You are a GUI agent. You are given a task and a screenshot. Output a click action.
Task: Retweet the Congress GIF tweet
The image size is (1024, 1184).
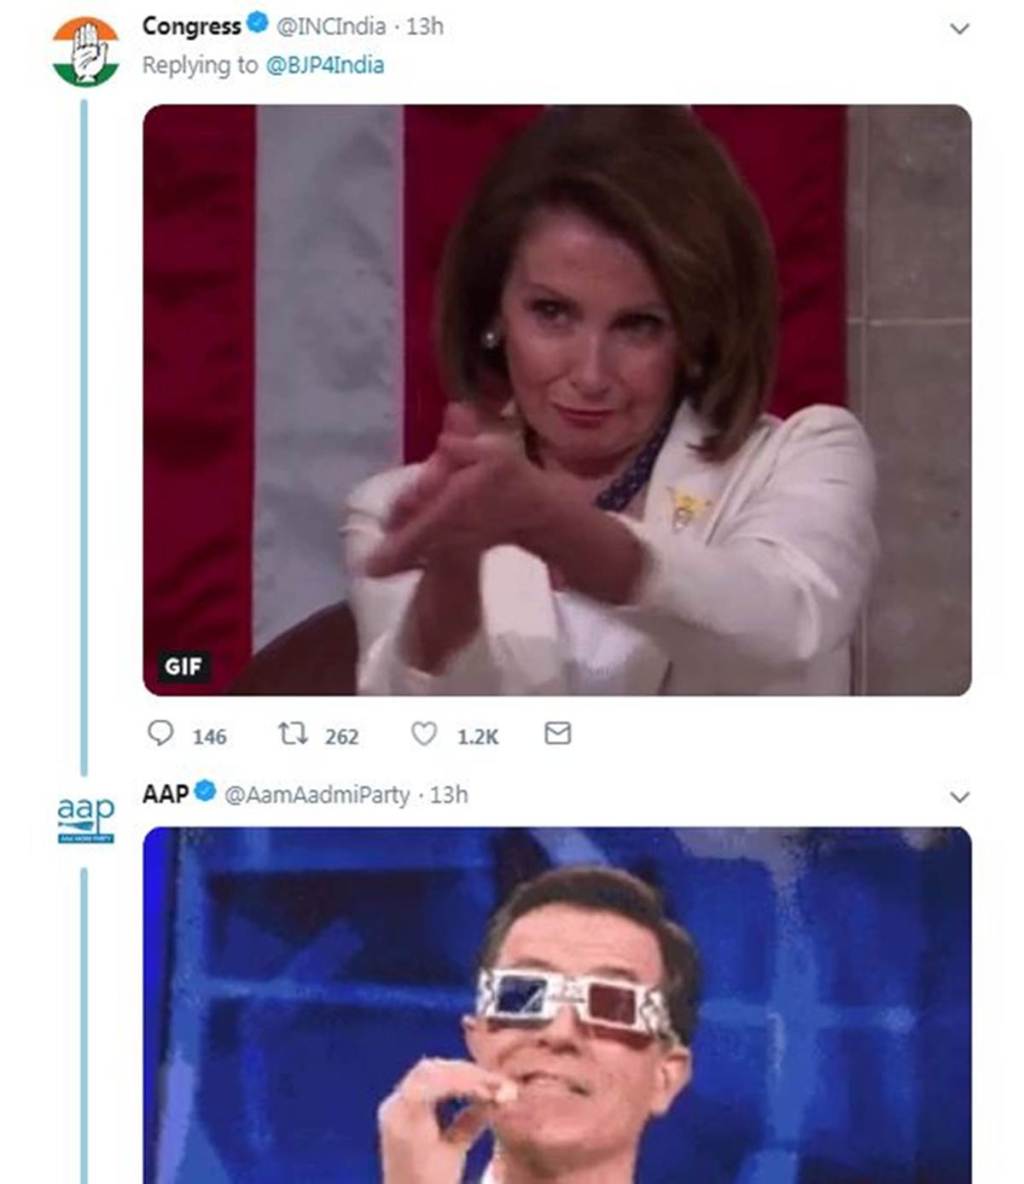click(x=292, y=733)
